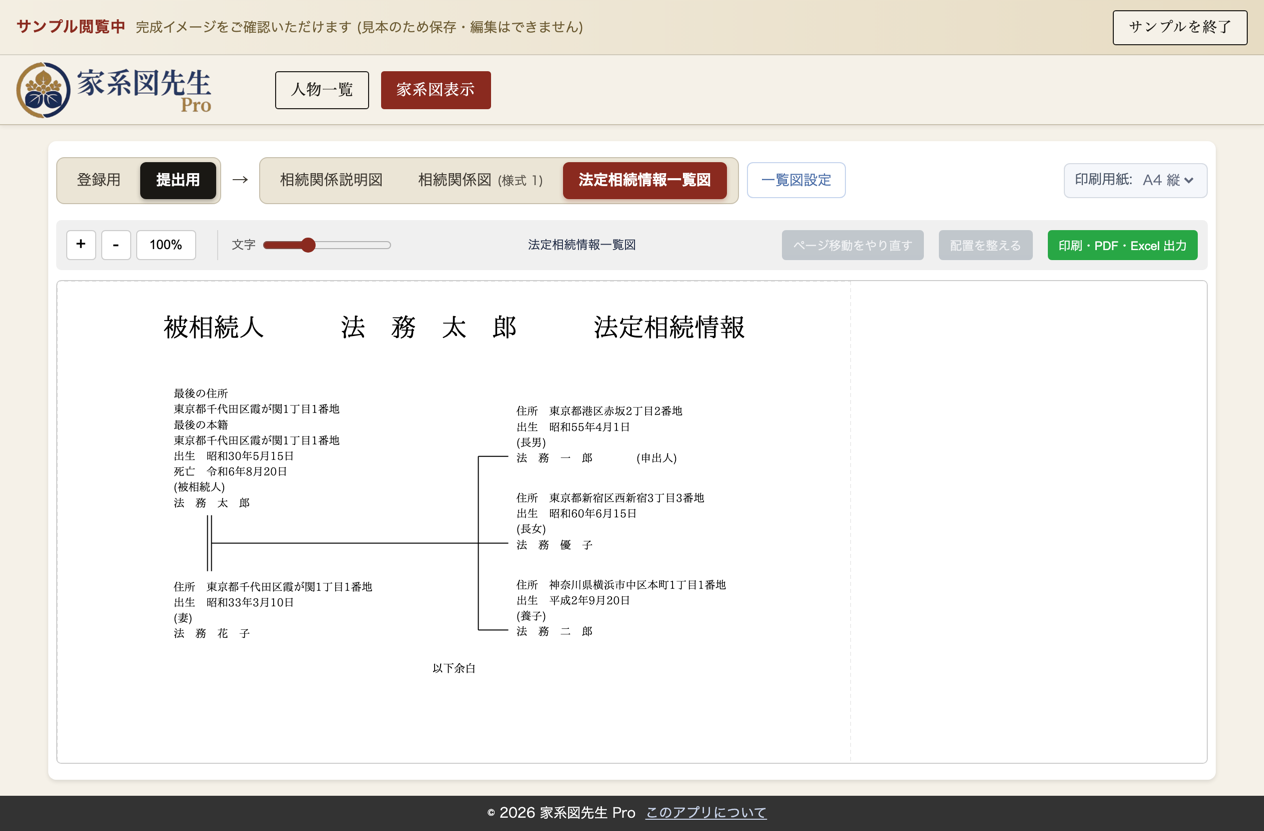The image size is (1264, 831).
Task: Click address 東京都新宿区西新宿3丁目3番地
Action: (627, 498)
